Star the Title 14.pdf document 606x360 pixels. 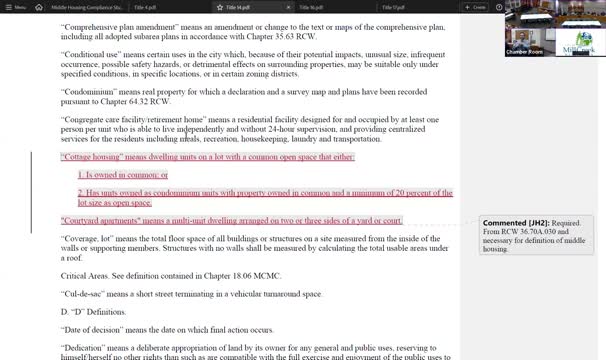click(x=220, y=7)
